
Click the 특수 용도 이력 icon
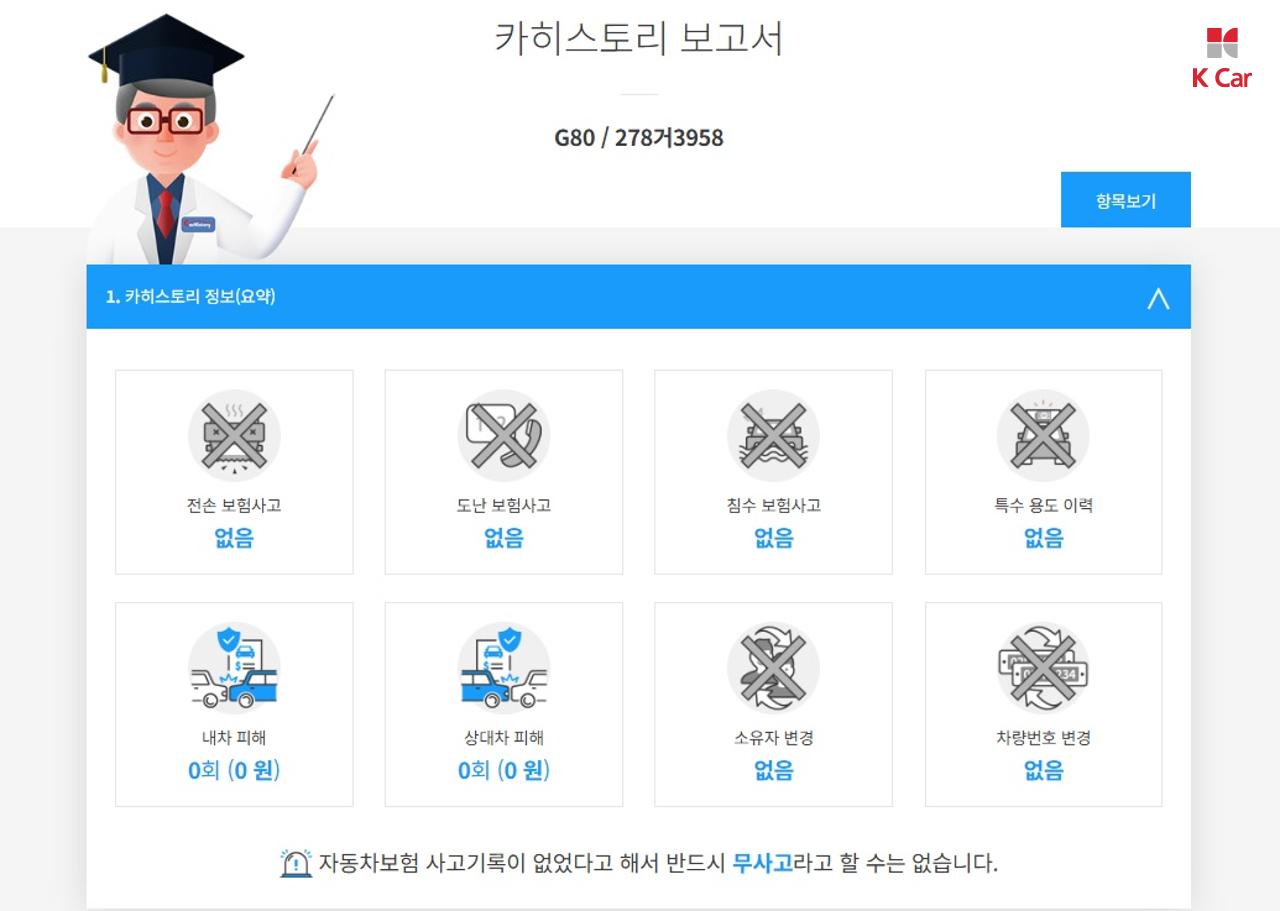pyautogui.click(x=1043, y=436)
